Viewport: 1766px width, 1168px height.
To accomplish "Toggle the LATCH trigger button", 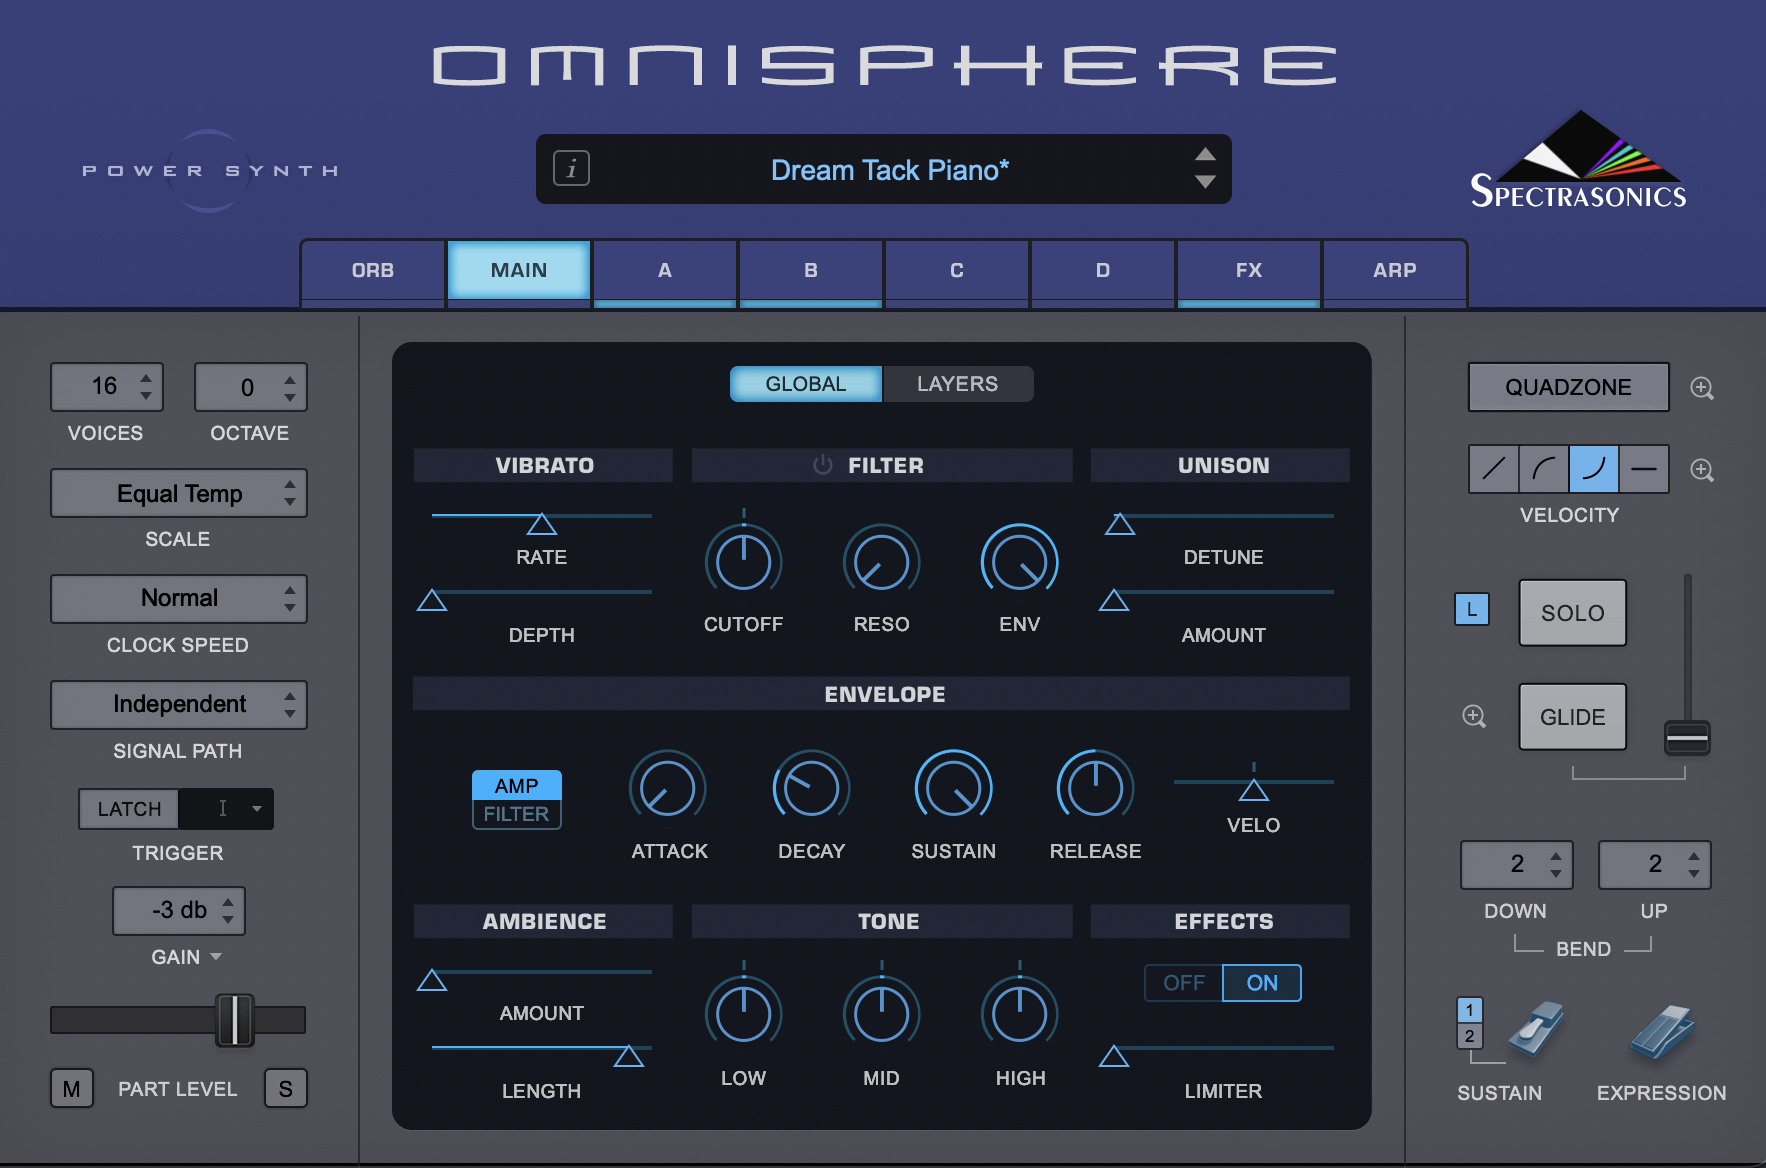I will 129,809.
